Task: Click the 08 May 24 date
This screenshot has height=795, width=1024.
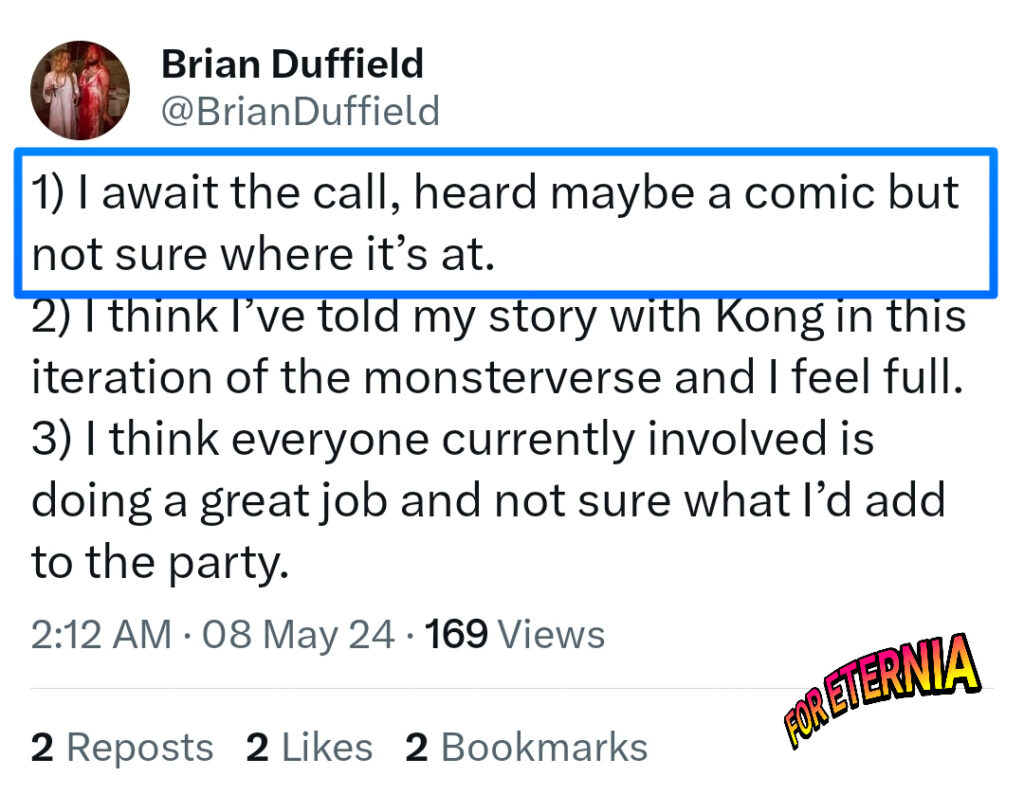Action: click(x=298, y=635)
